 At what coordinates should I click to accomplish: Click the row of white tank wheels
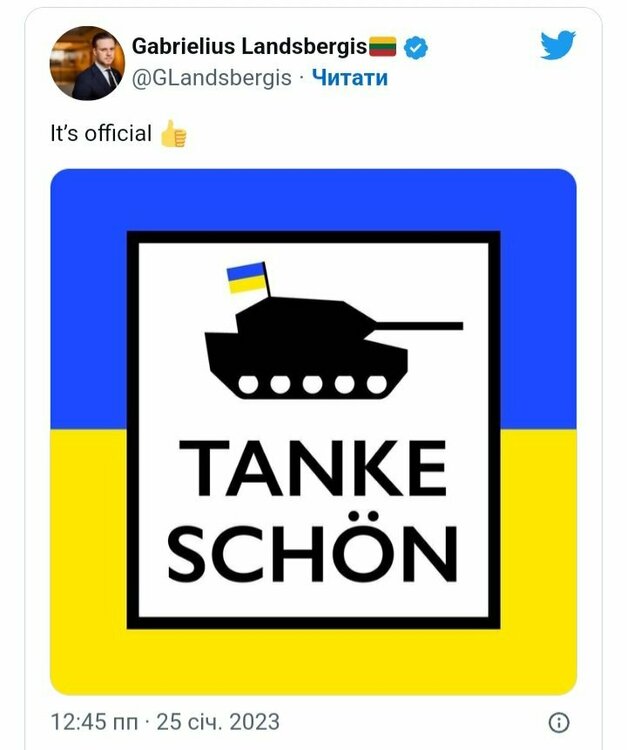(x=310, y=383)
